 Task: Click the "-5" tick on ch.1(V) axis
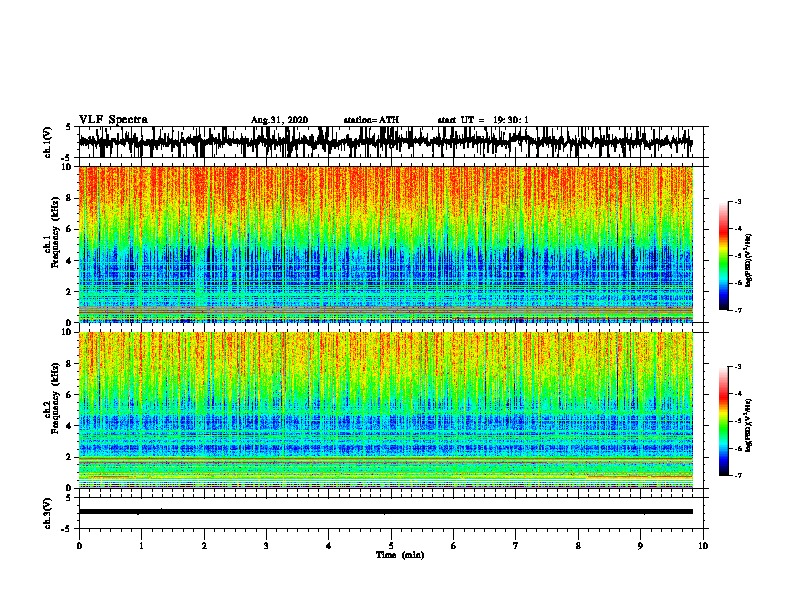point(67,158)
